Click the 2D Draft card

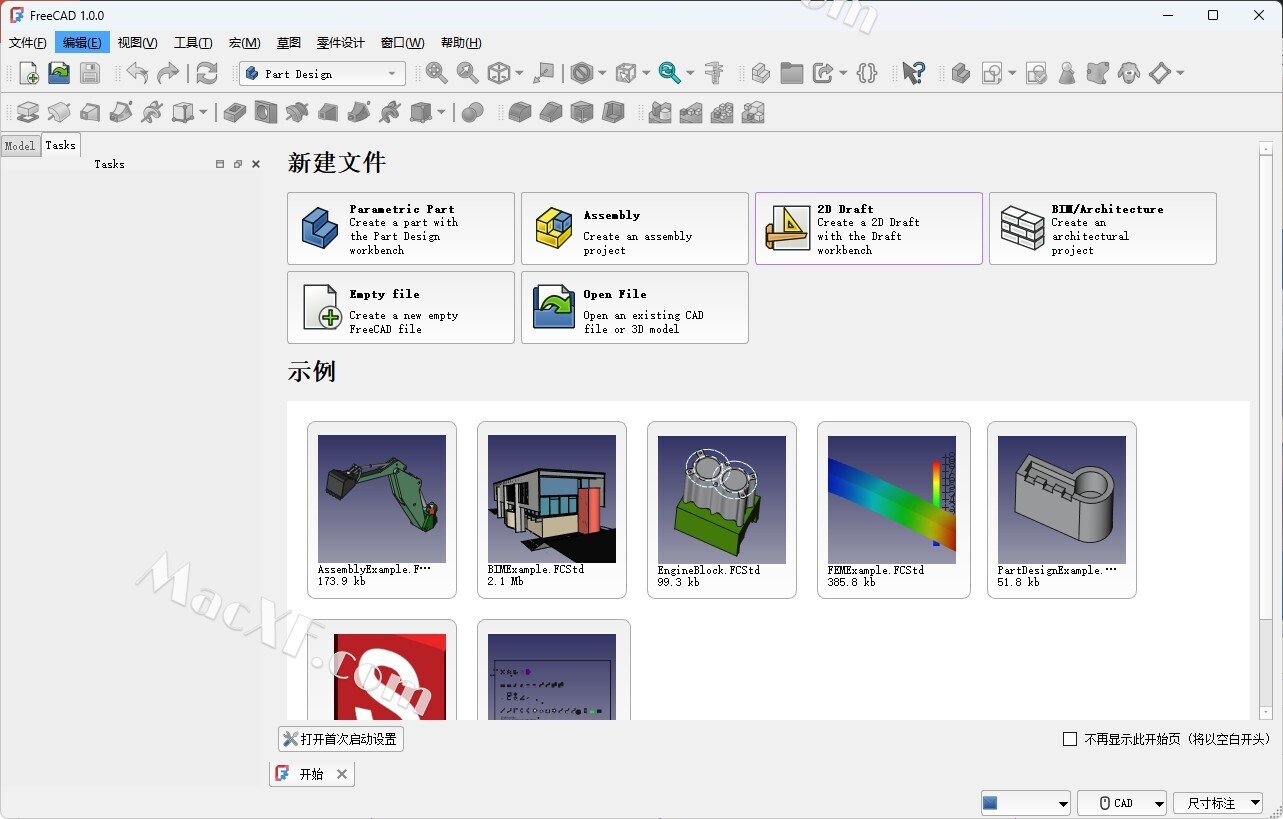point(869,229)
